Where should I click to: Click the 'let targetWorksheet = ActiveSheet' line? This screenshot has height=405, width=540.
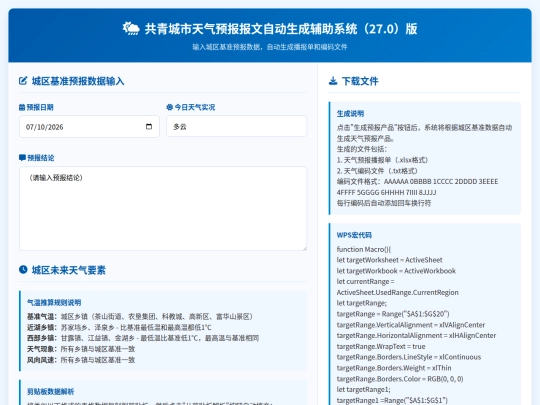click(x=390, y=260)
